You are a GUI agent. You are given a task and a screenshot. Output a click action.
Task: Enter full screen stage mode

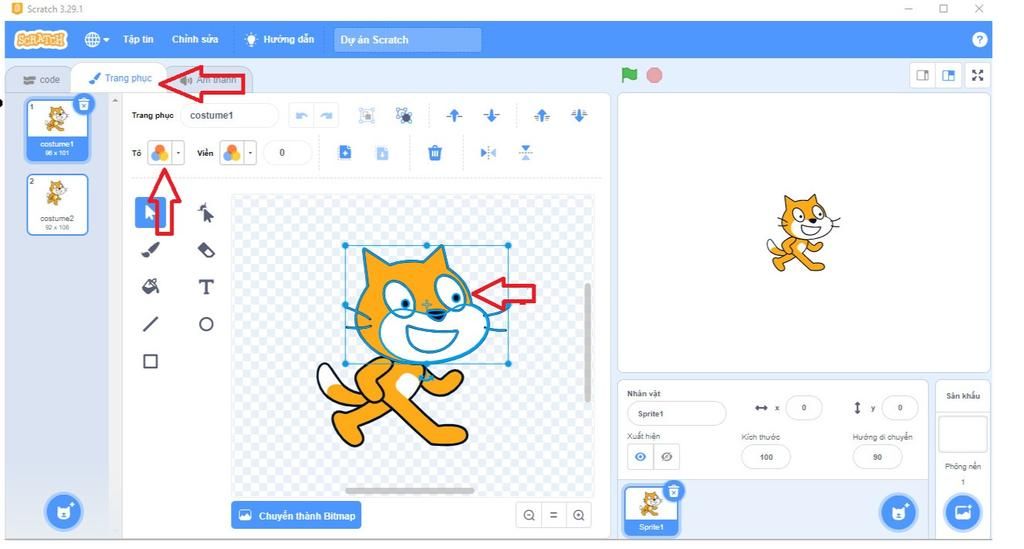(x=978, y=76)
